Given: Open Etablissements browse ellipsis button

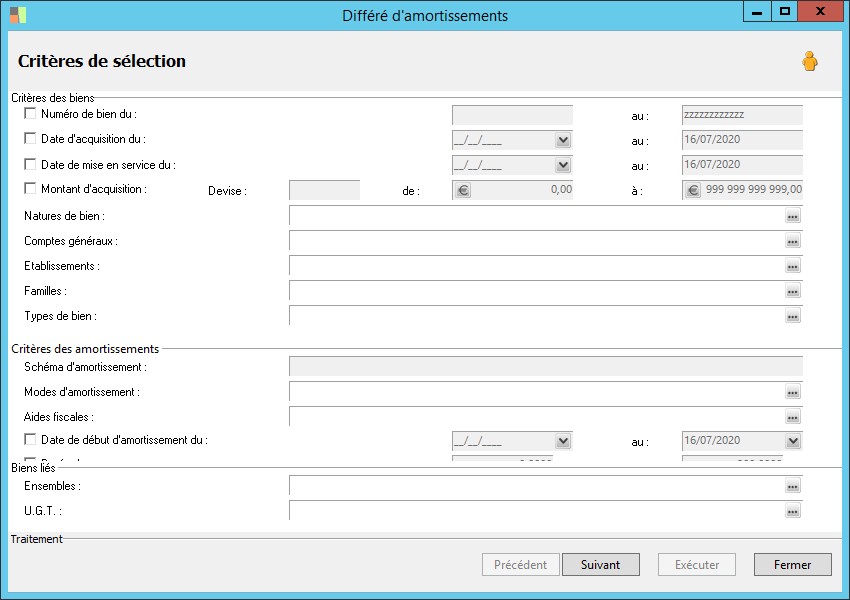Looking at the screenshot, I should coord(793,267).
